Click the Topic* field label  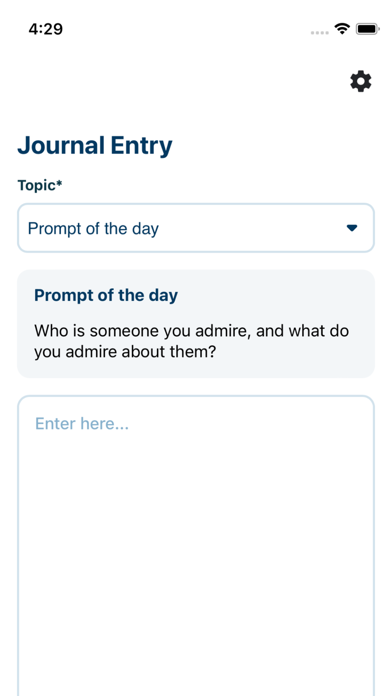click(x=40, y=186)
